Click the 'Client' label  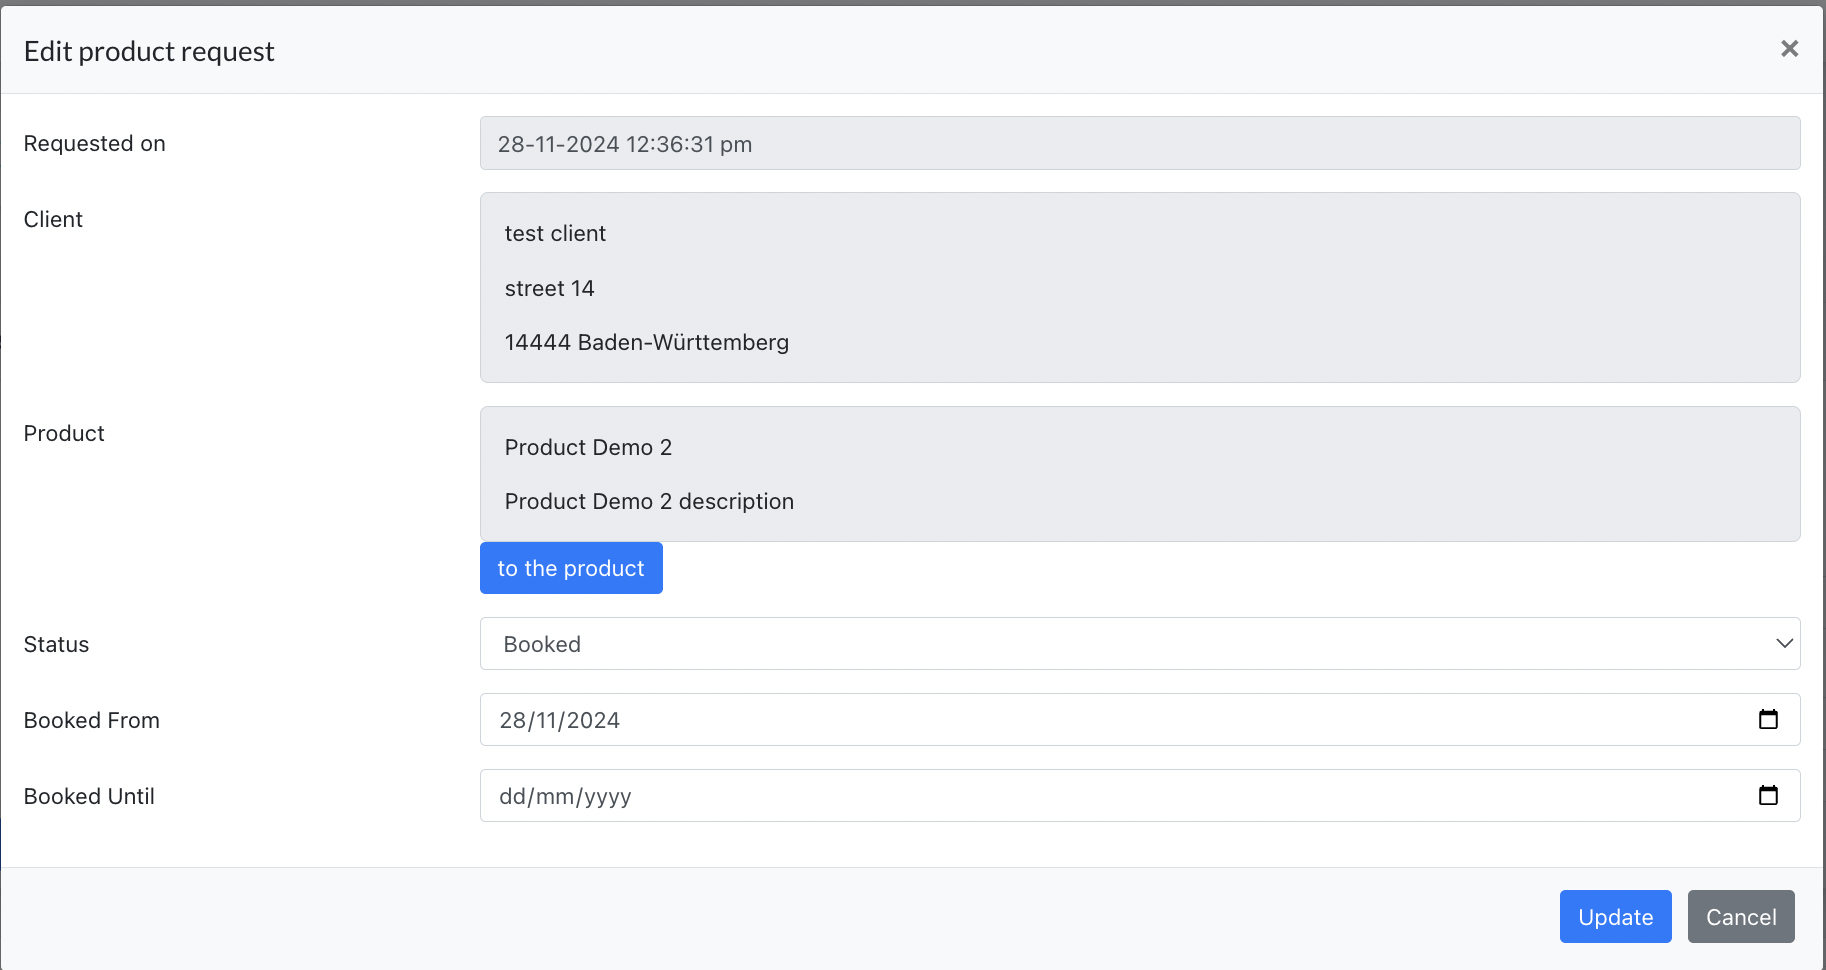point(53,219)
